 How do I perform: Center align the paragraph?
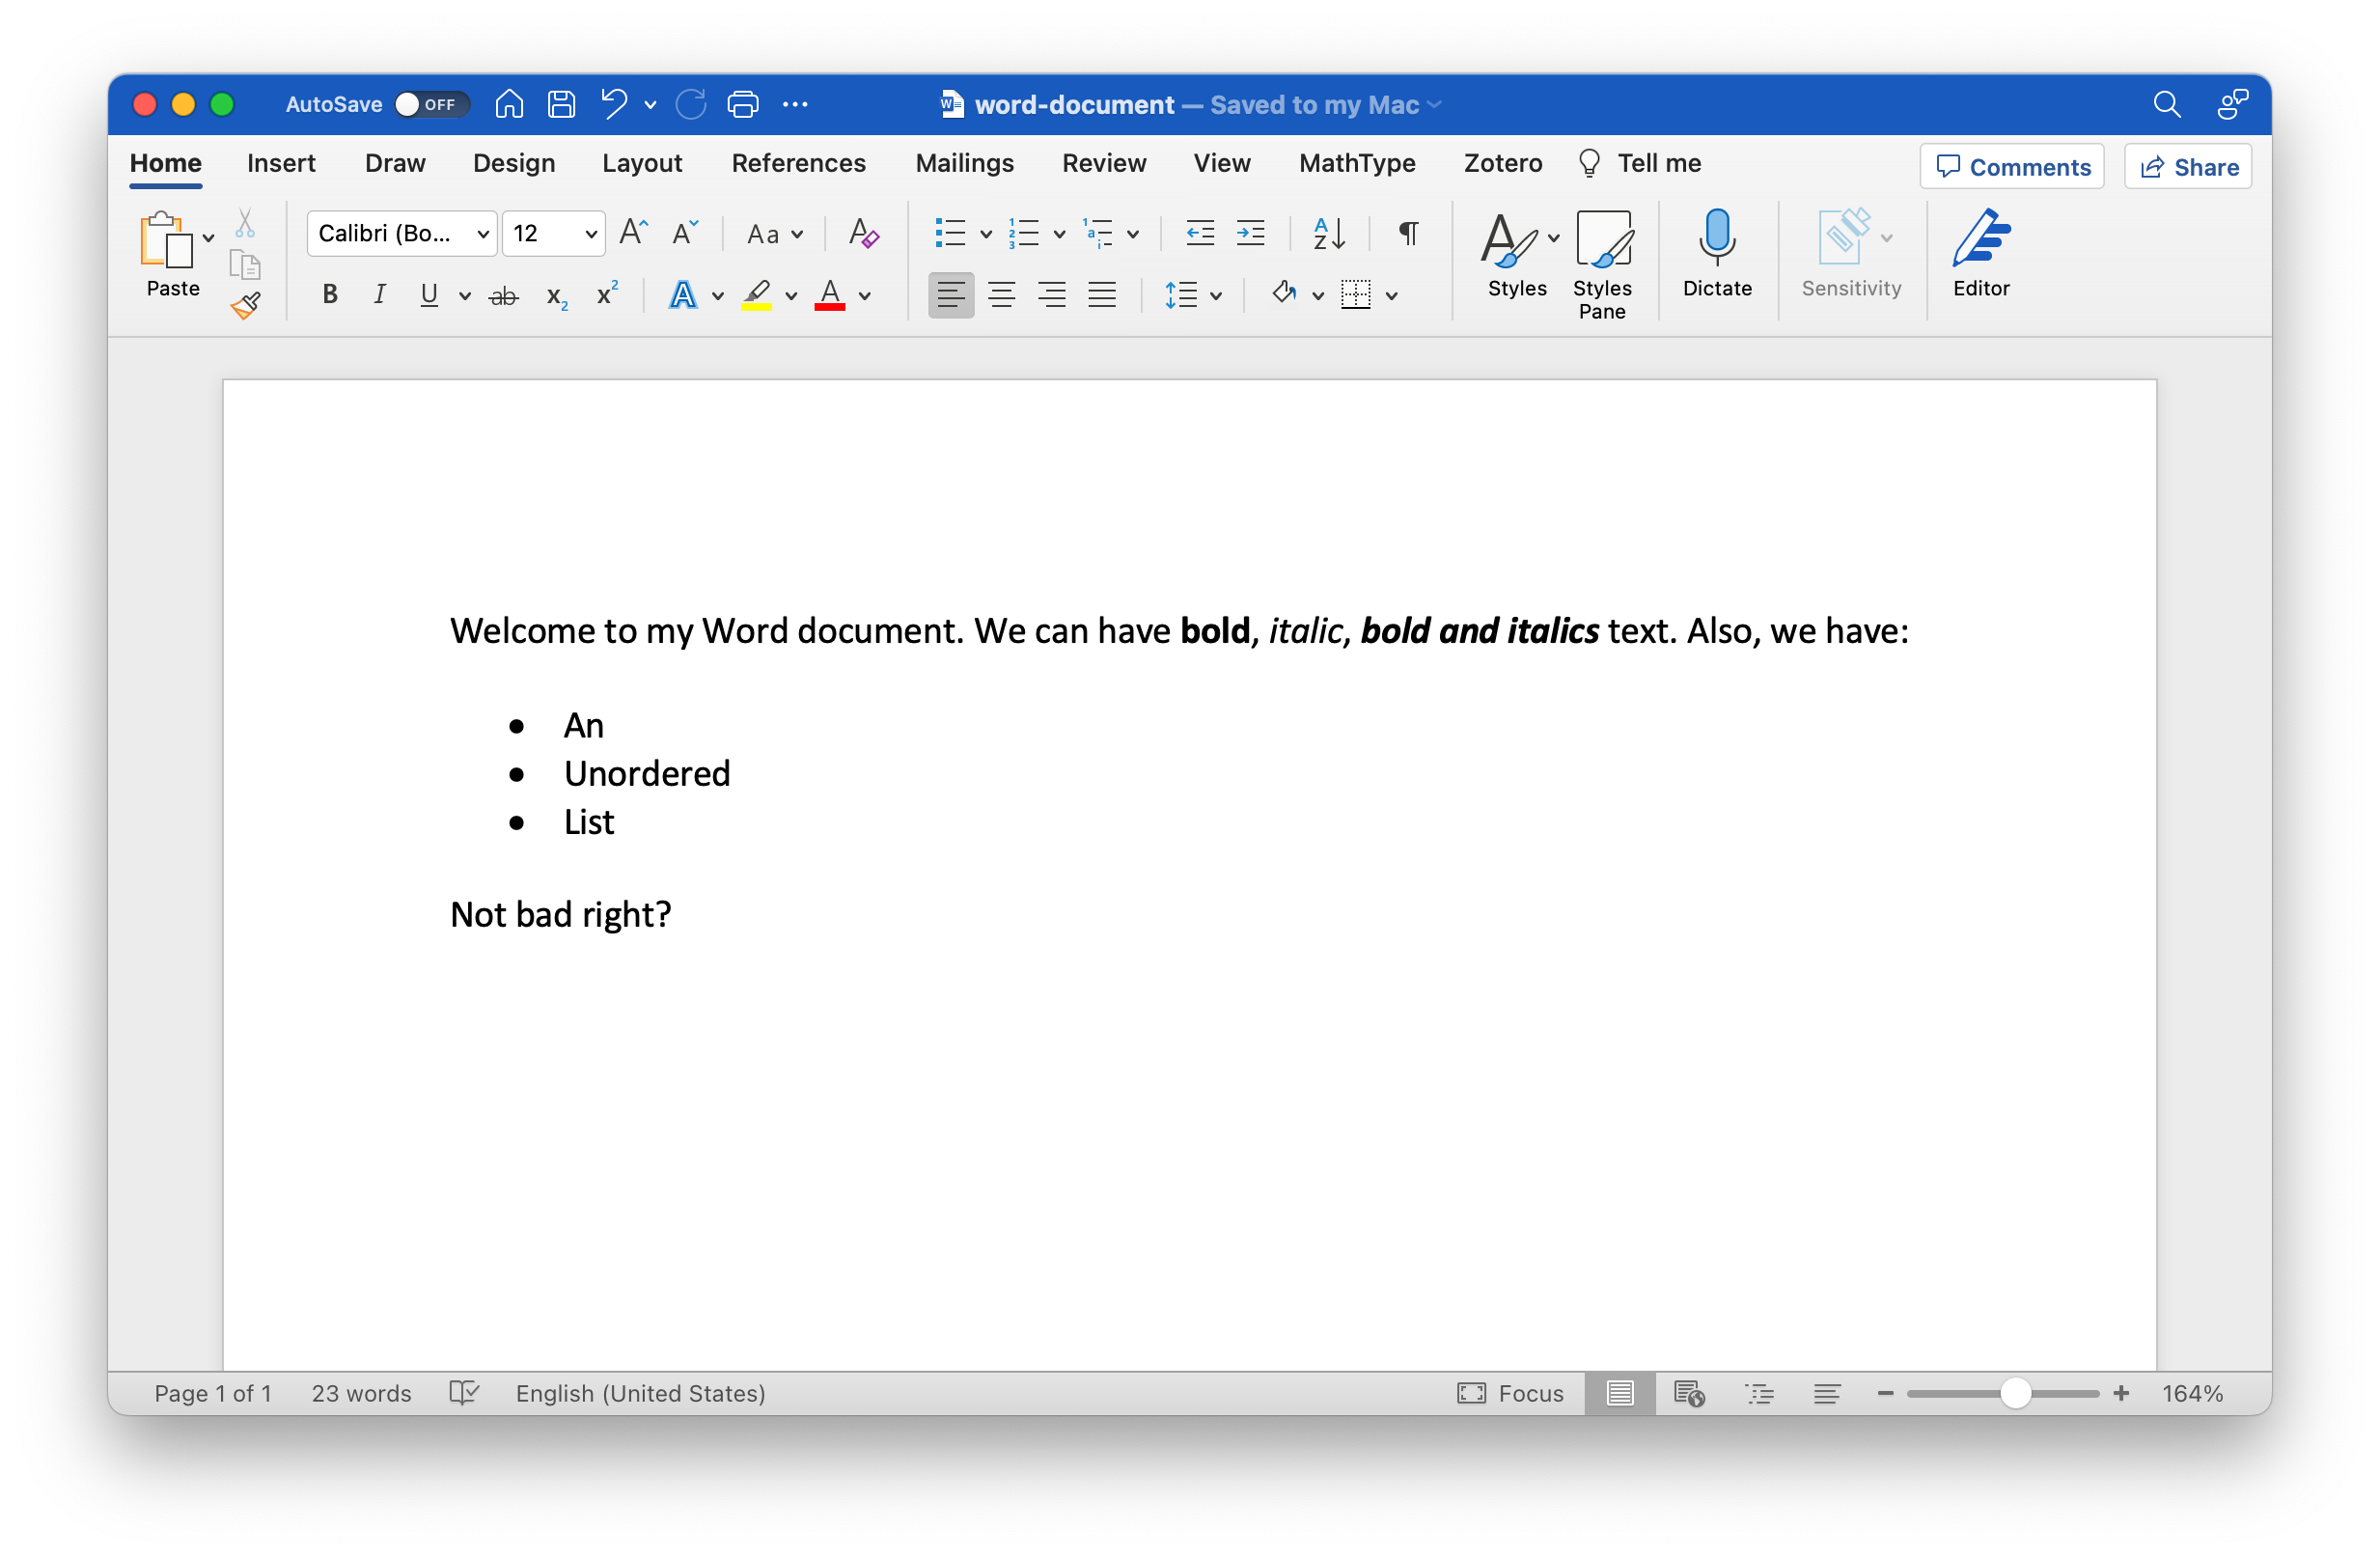tap(1001, 294)
